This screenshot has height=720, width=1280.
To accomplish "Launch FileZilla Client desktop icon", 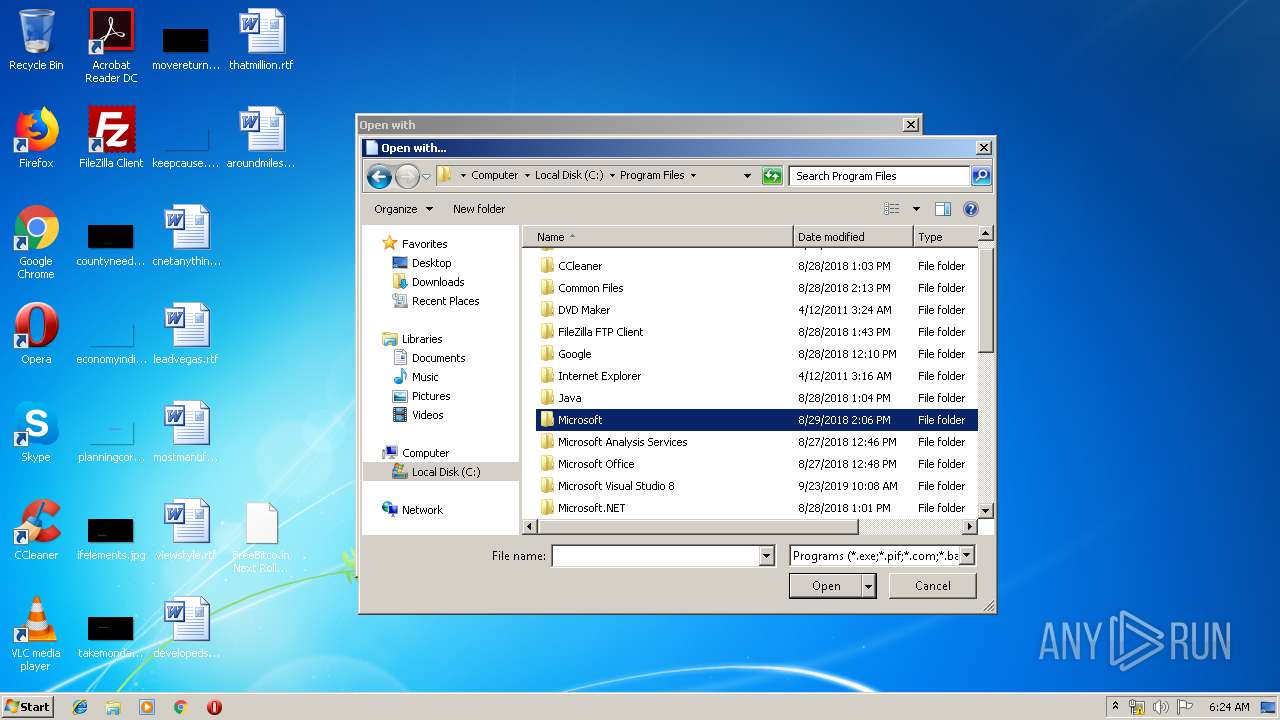I will 111,138.
